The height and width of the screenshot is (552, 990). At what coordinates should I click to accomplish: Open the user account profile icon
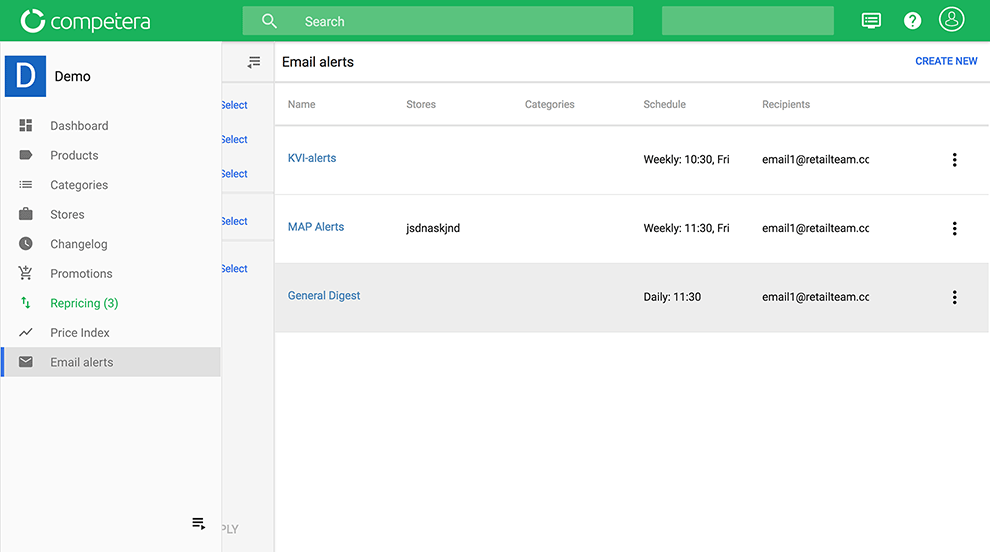pos(951,20)
